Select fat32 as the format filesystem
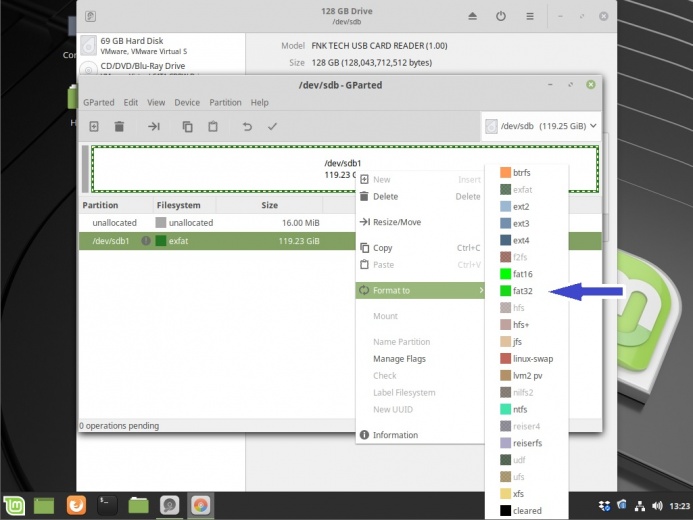This screenshot has height=520, width=693. (522, 290)
